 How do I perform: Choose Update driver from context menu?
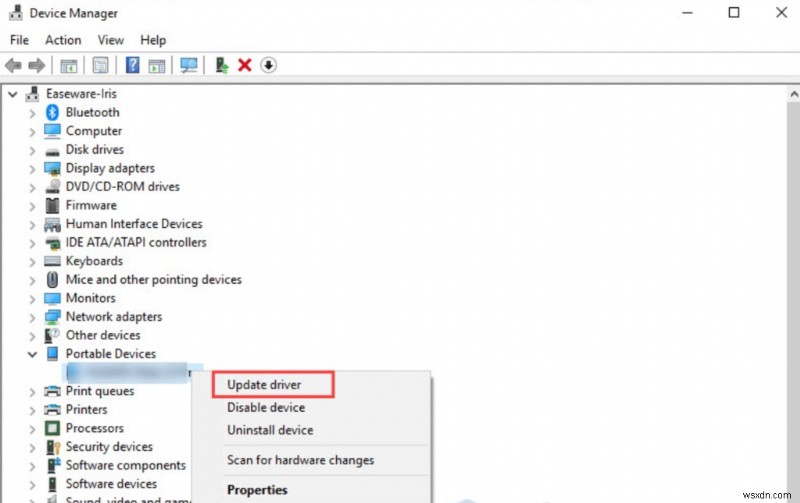[x=264, y=385]
